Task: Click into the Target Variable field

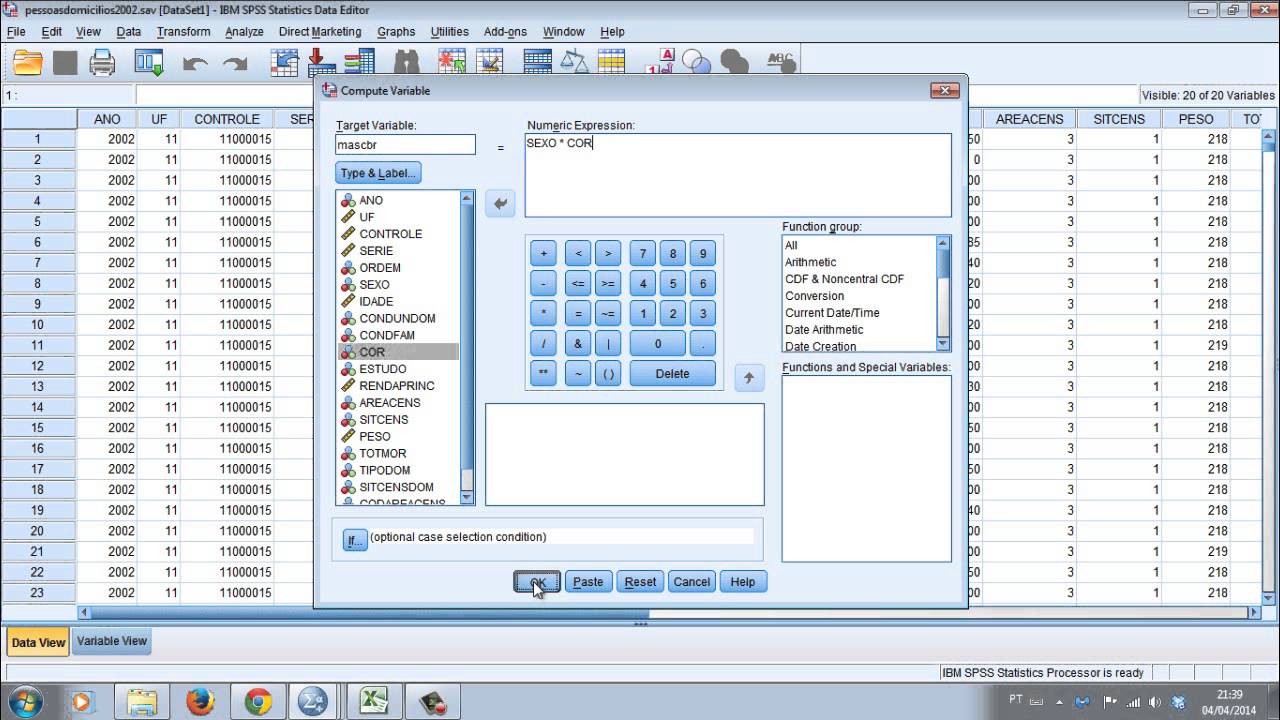Action: pos(405,145)
